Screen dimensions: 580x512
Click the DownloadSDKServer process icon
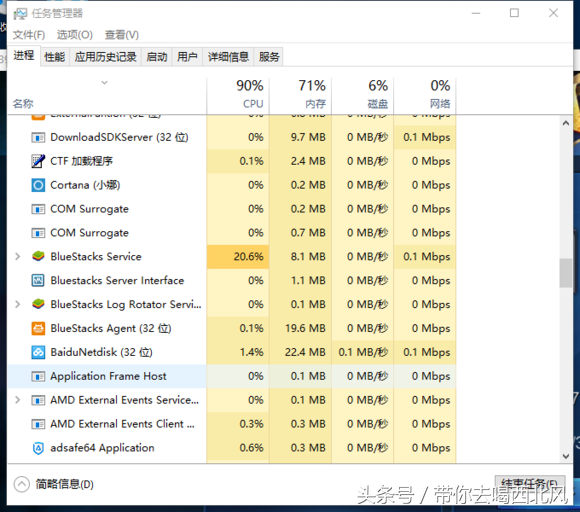[38, 138]
